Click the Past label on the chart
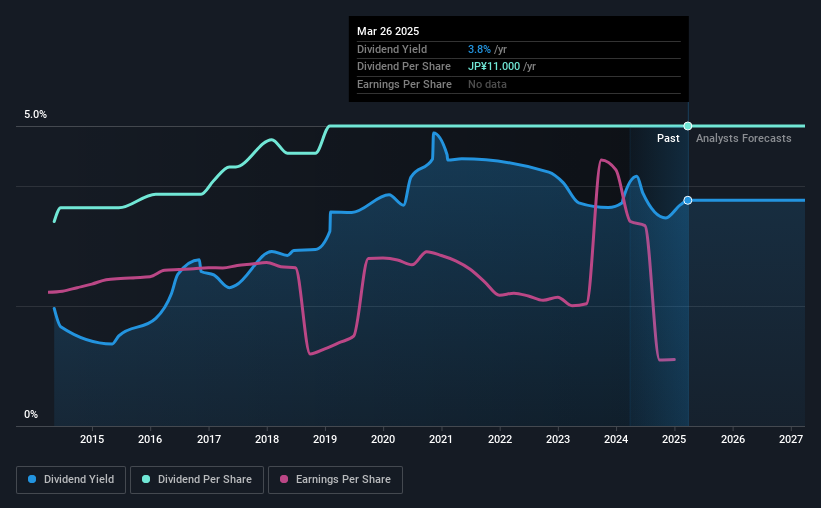Image resolution: width=821 pixels, height=508 pixels. [x=668, y=138]
